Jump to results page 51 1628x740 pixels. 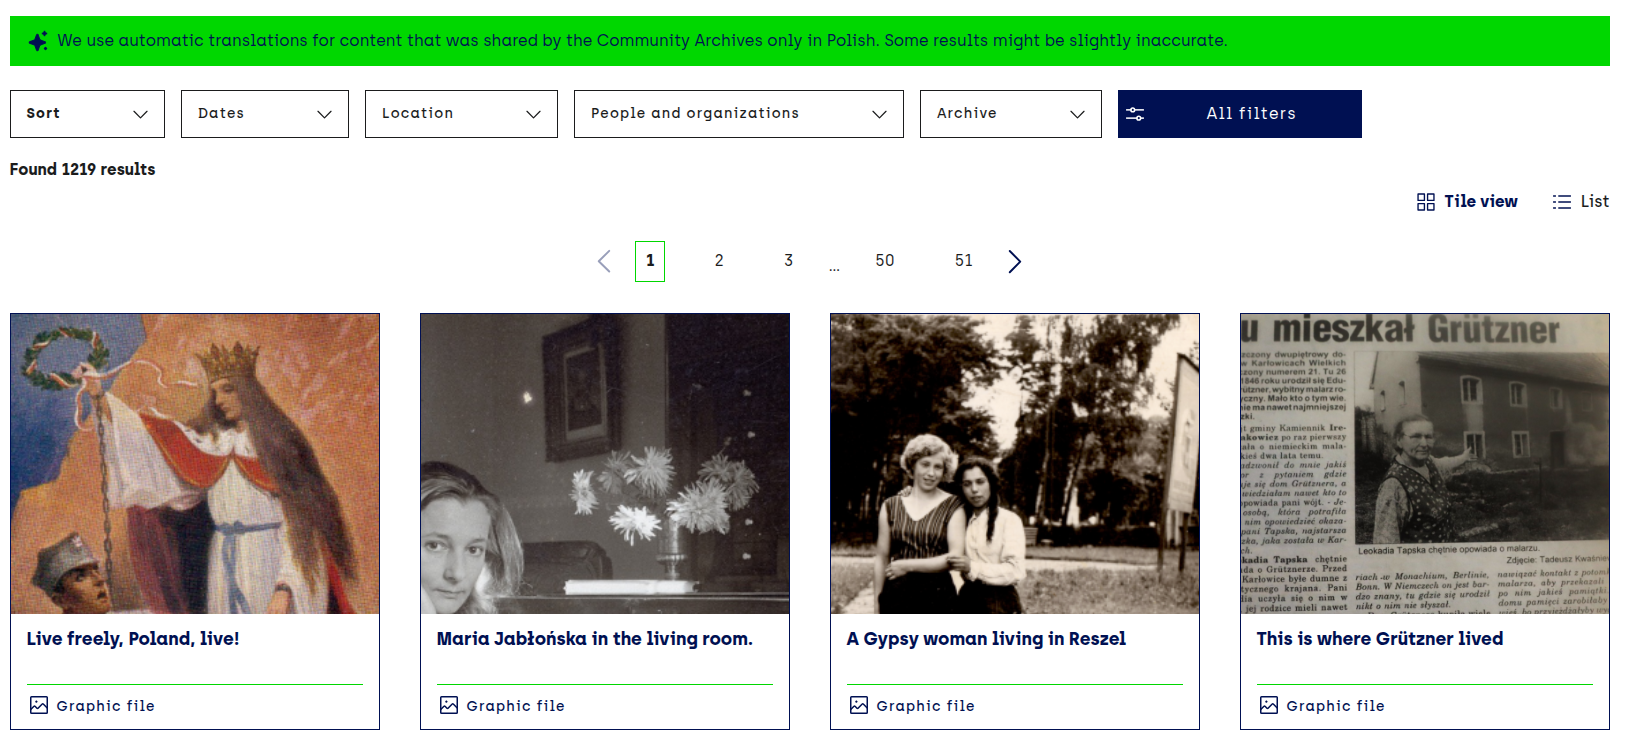coord(963,261)
